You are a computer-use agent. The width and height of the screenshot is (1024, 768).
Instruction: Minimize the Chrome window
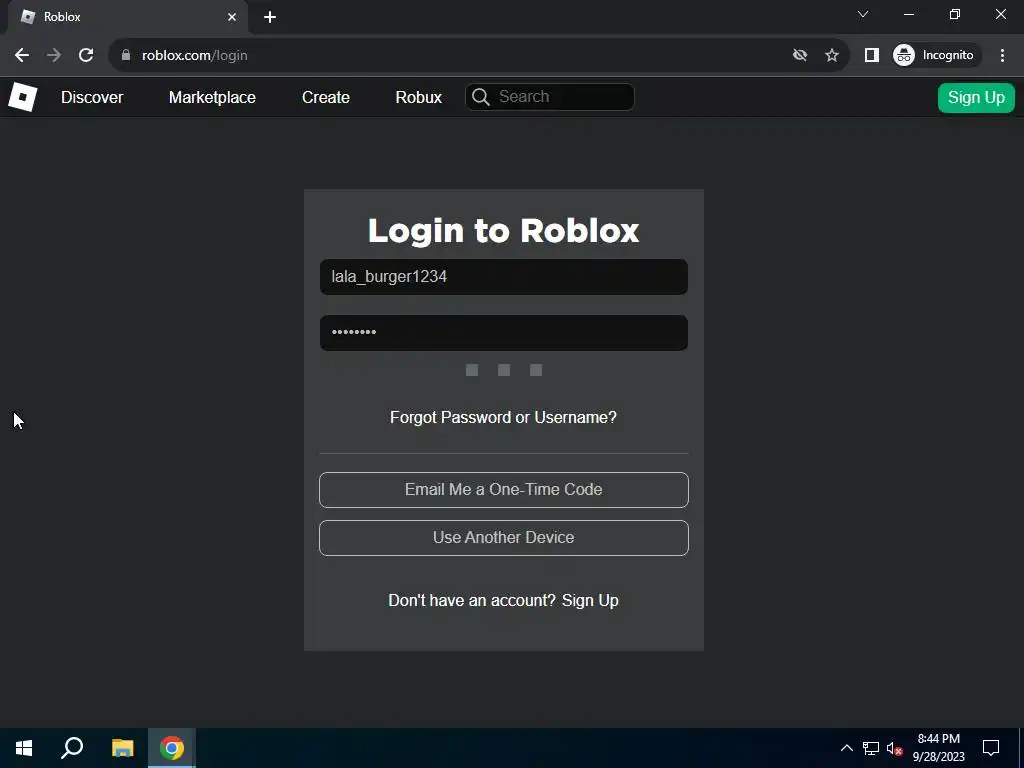click(909, 14)
